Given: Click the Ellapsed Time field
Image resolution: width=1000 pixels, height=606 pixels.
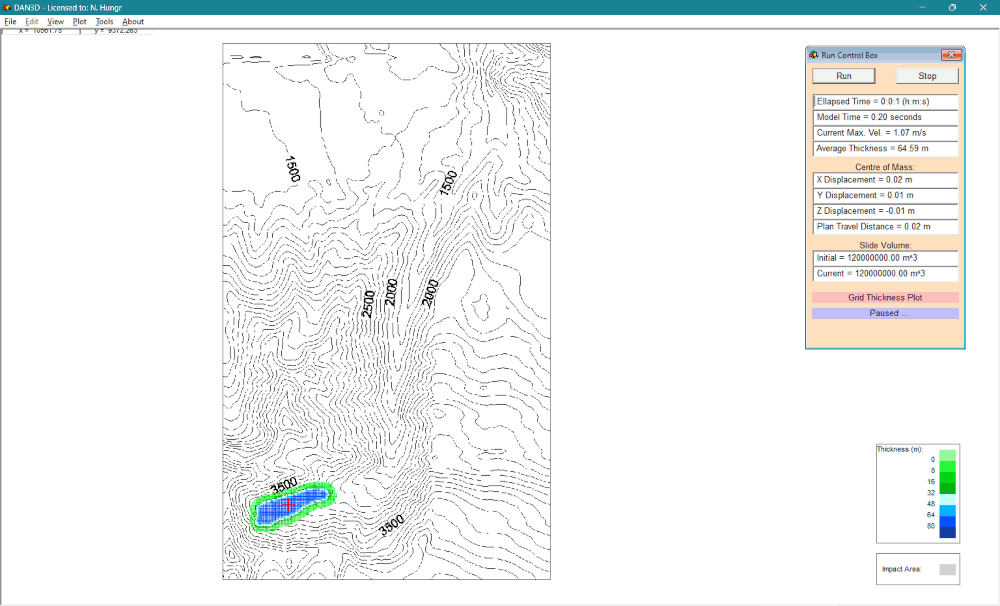Looking at the screenshot, I should [x=886, y=101].
